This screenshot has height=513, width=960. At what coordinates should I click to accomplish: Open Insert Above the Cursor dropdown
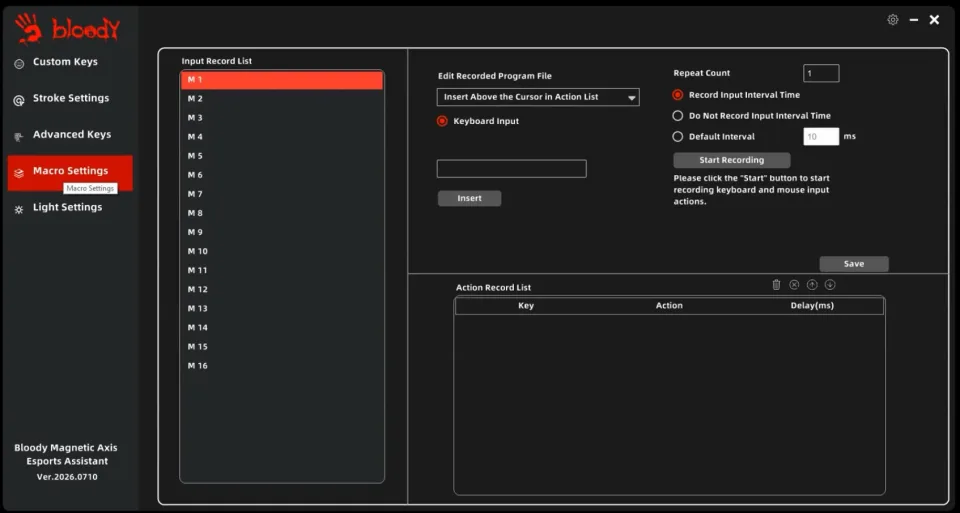click(x=538, y=97)
